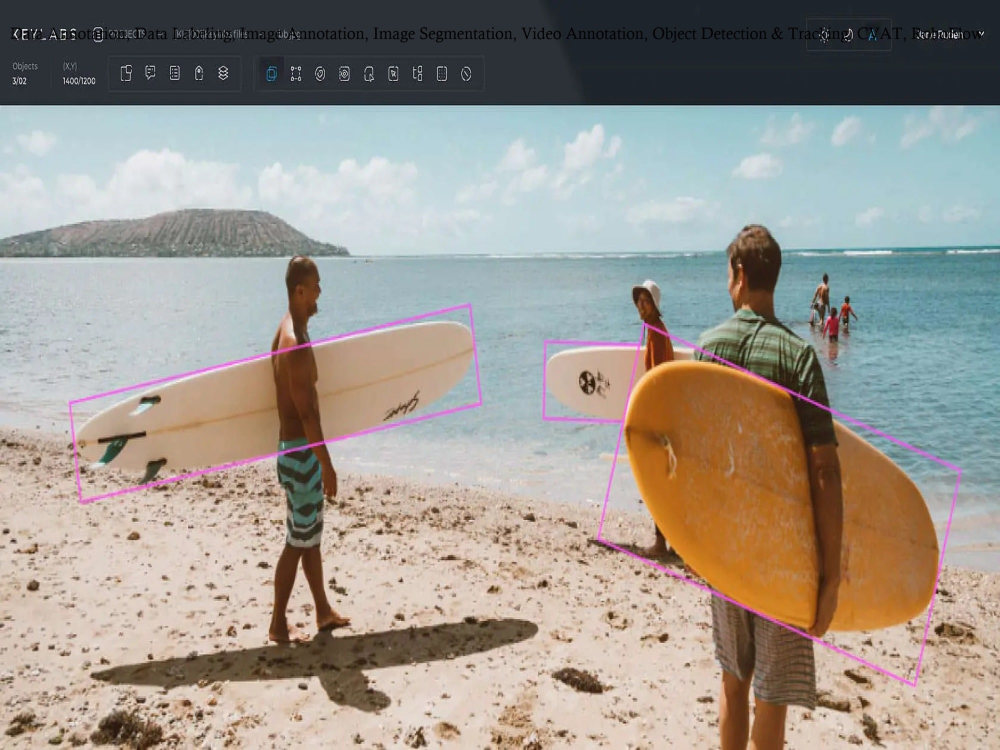Select the concentric target point tool
This screenshot has height=750, width=1000.
pyautogui.click(x=344, y=74)
